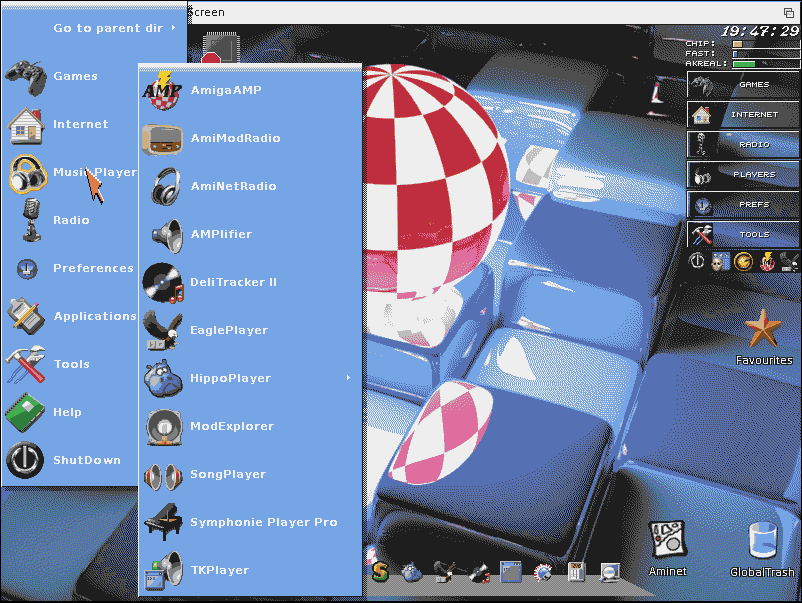Click the green S icon in bottom dock

[x=380, y=572]
